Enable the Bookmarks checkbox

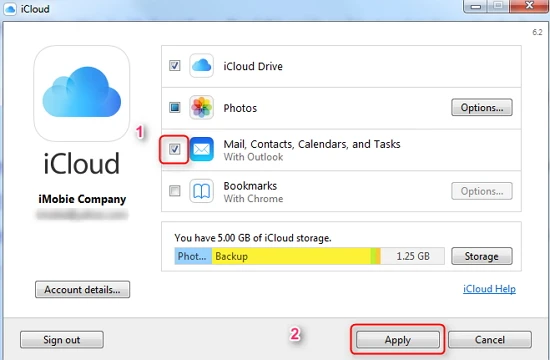175,191
